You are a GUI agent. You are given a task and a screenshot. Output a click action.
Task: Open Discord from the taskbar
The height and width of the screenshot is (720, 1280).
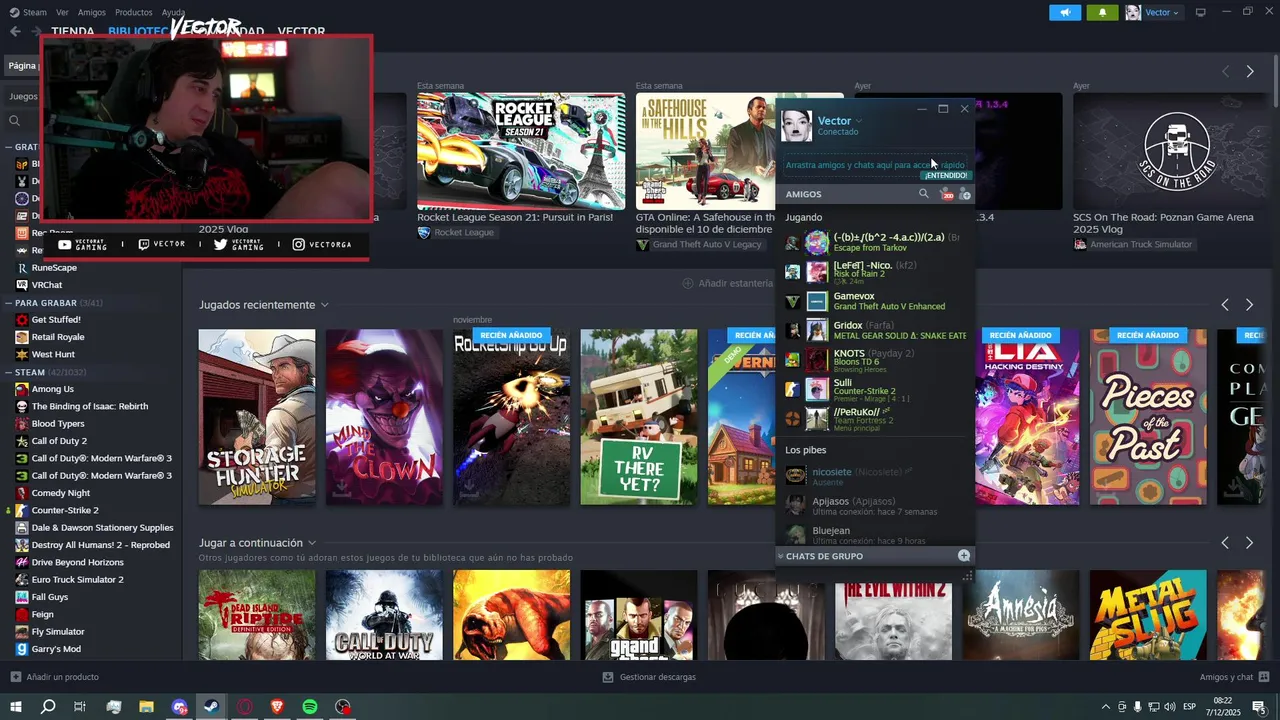180,707
